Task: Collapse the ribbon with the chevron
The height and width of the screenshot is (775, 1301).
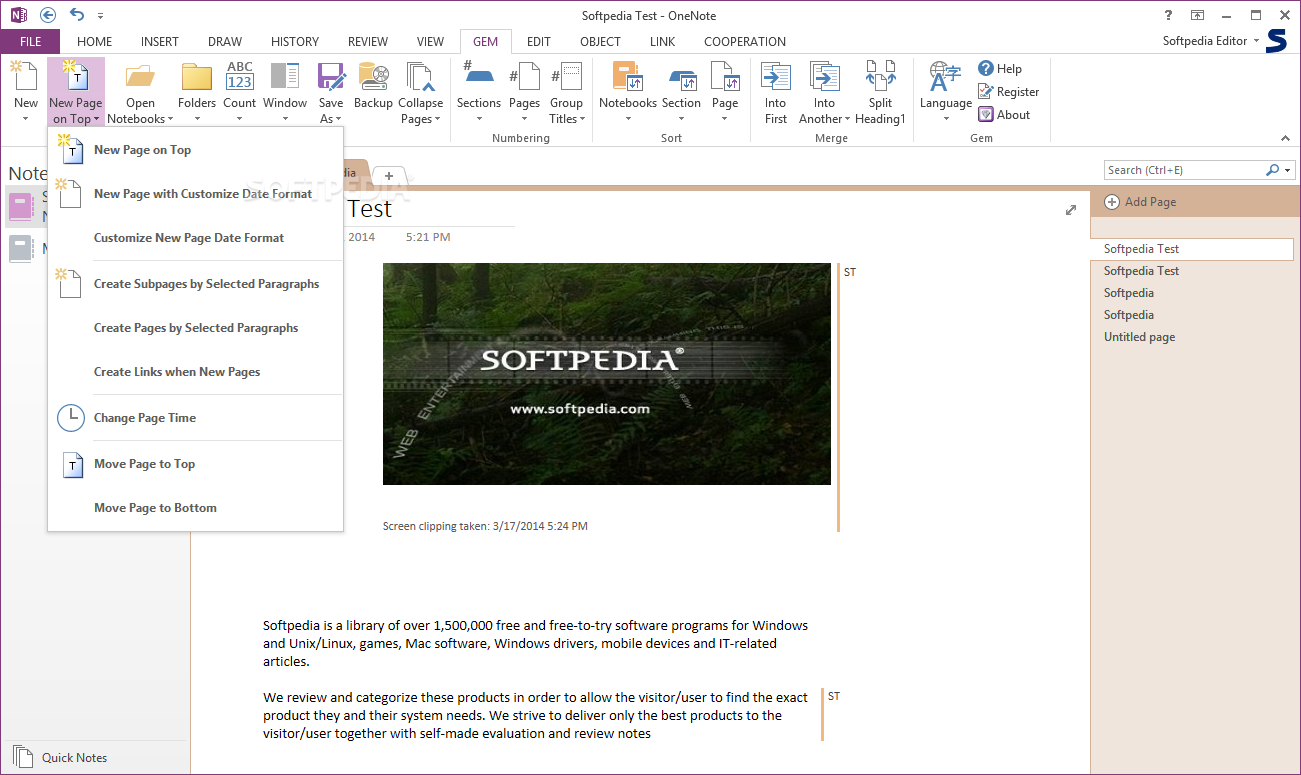Action: click(x=1286, y=138)
